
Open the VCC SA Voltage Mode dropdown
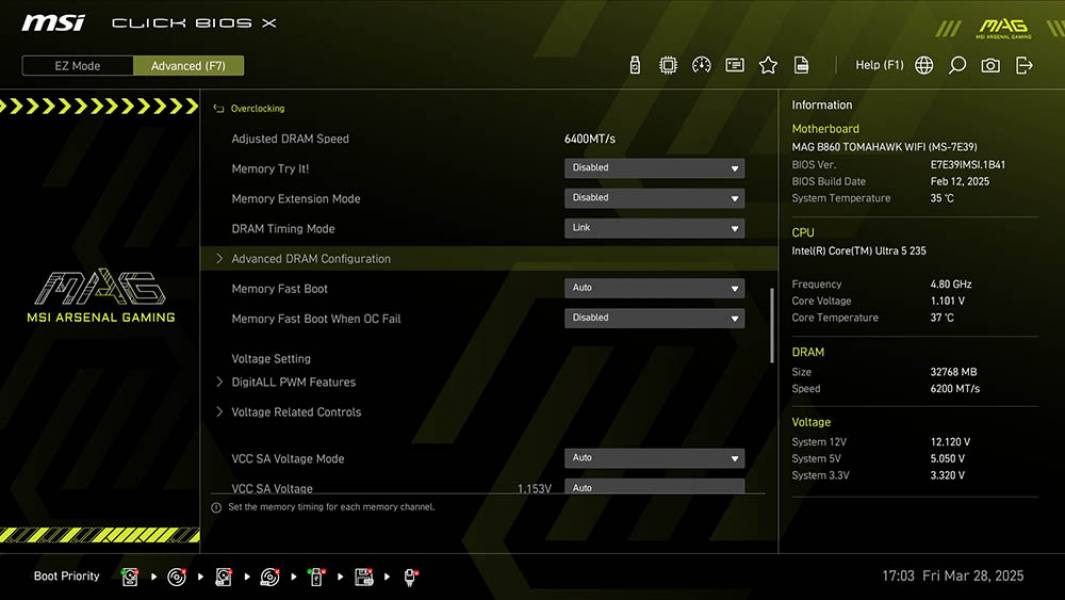[x=654, y=458]
